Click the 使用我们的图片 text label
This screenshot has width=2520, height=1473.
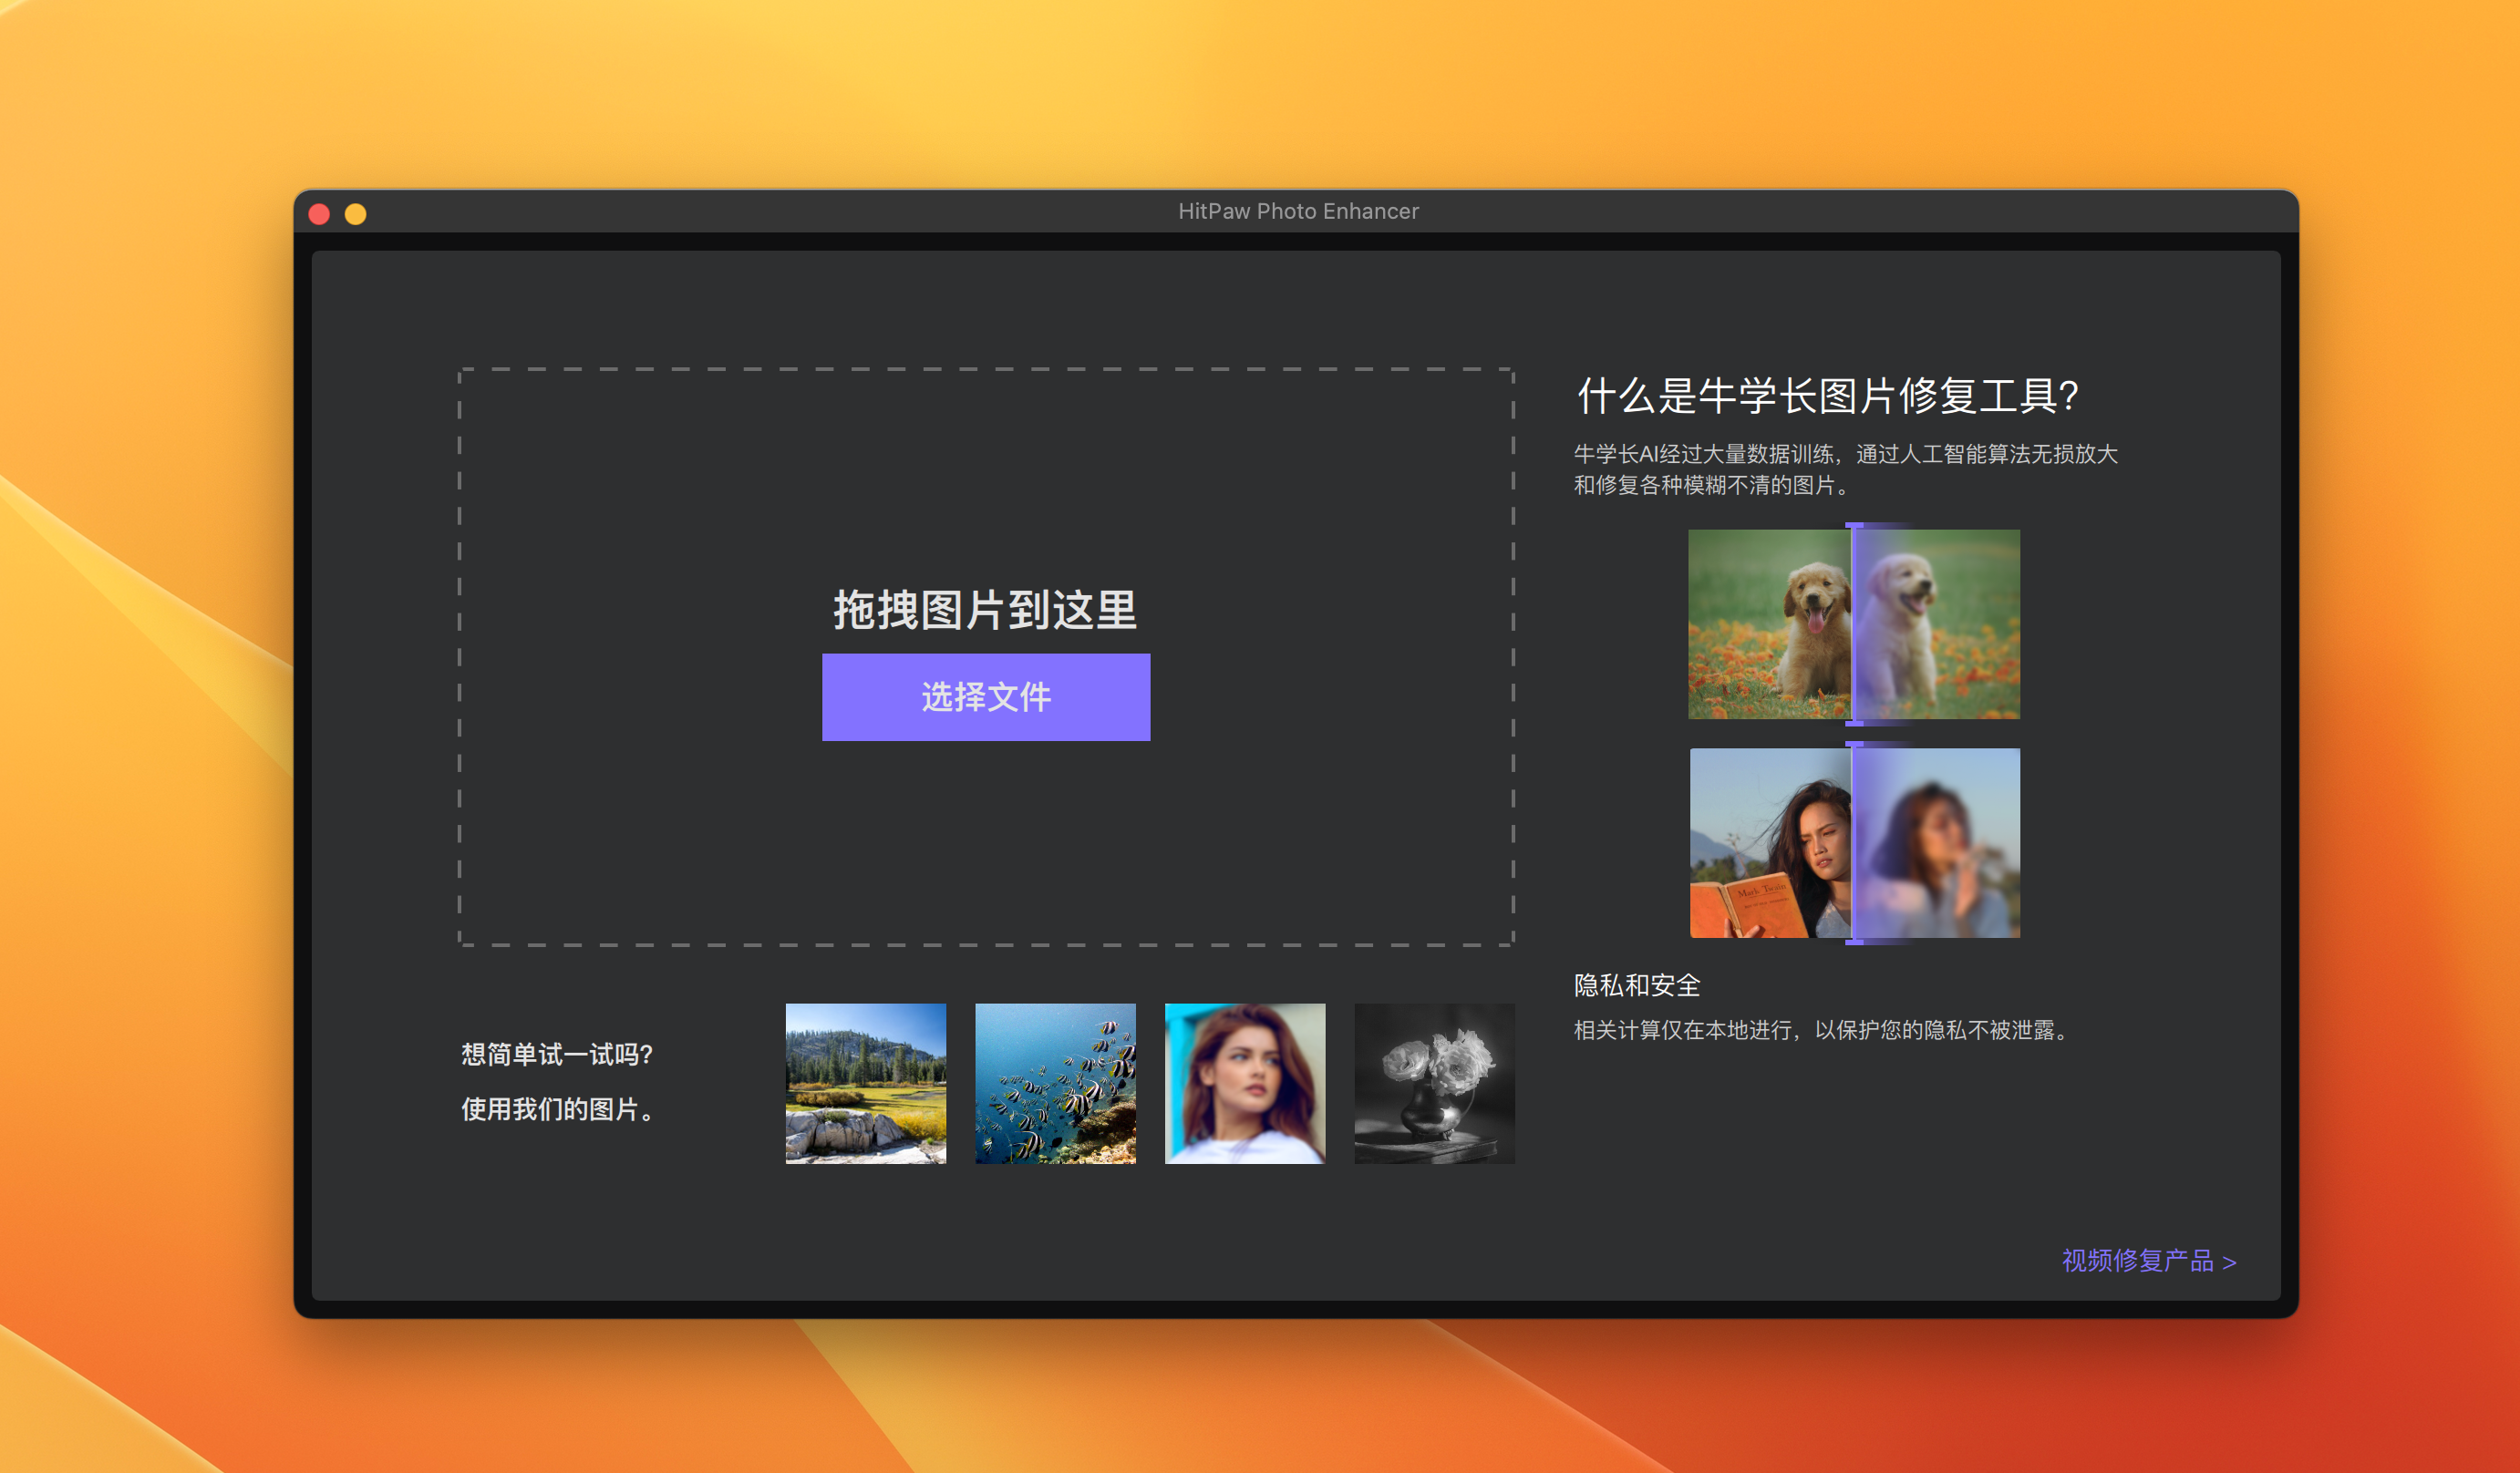point(557,1109)
